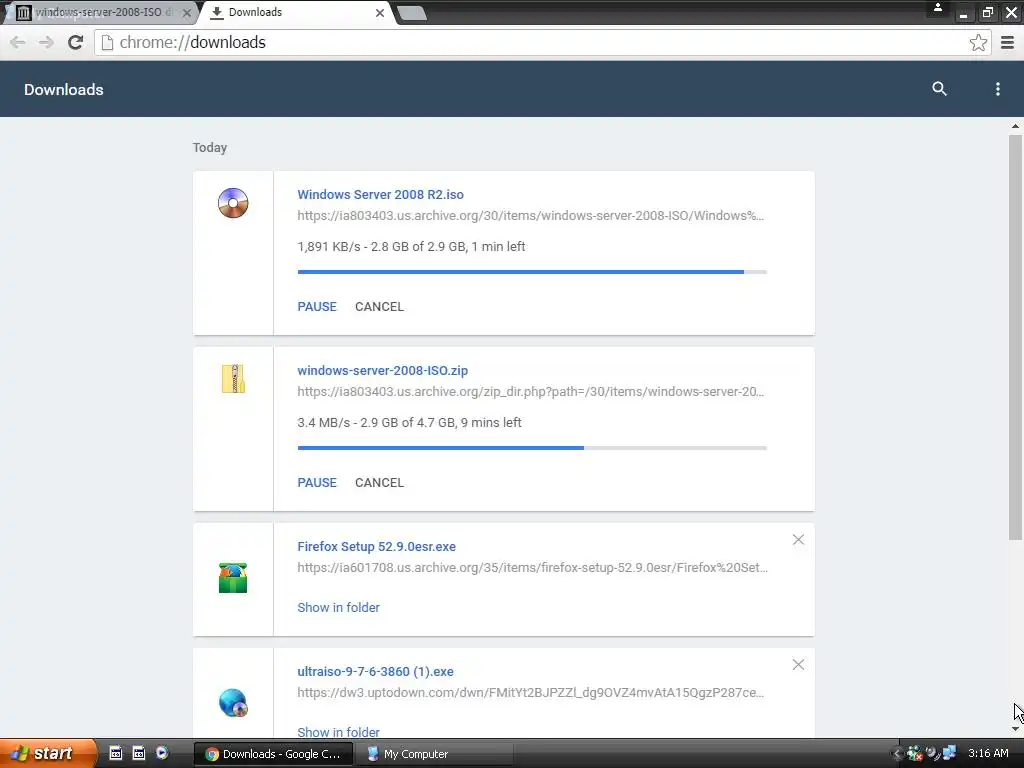1024x768 pixels.
Task: Click the vertical scrollbar thumb
Action: (x=1015, y=337)
